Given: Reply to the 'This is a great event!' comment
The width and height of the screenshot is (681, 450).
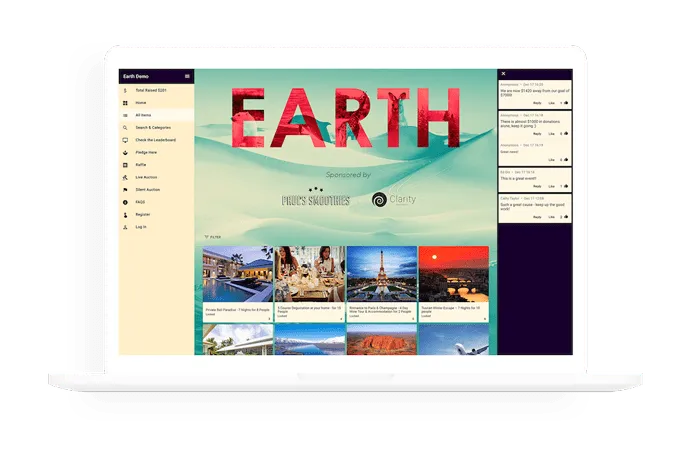Looking at the screenshot, I should click(537, 186).
